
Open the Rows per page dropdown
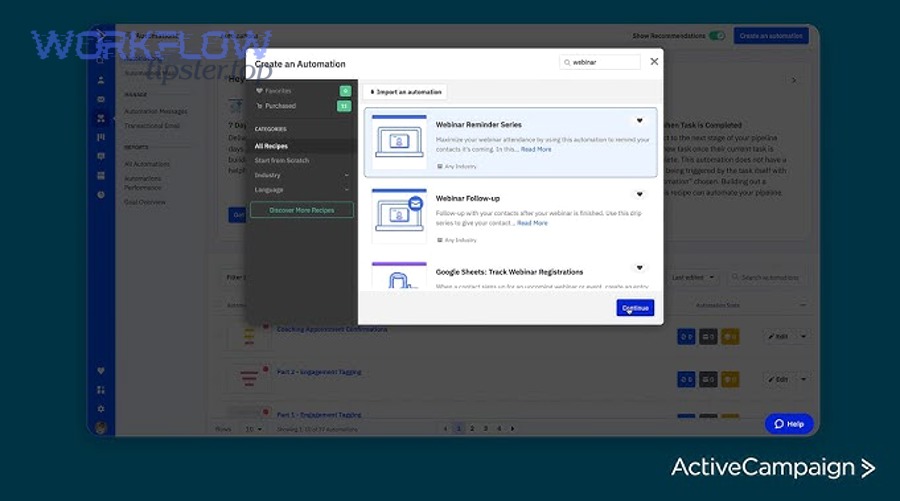[x=253, y=429]
